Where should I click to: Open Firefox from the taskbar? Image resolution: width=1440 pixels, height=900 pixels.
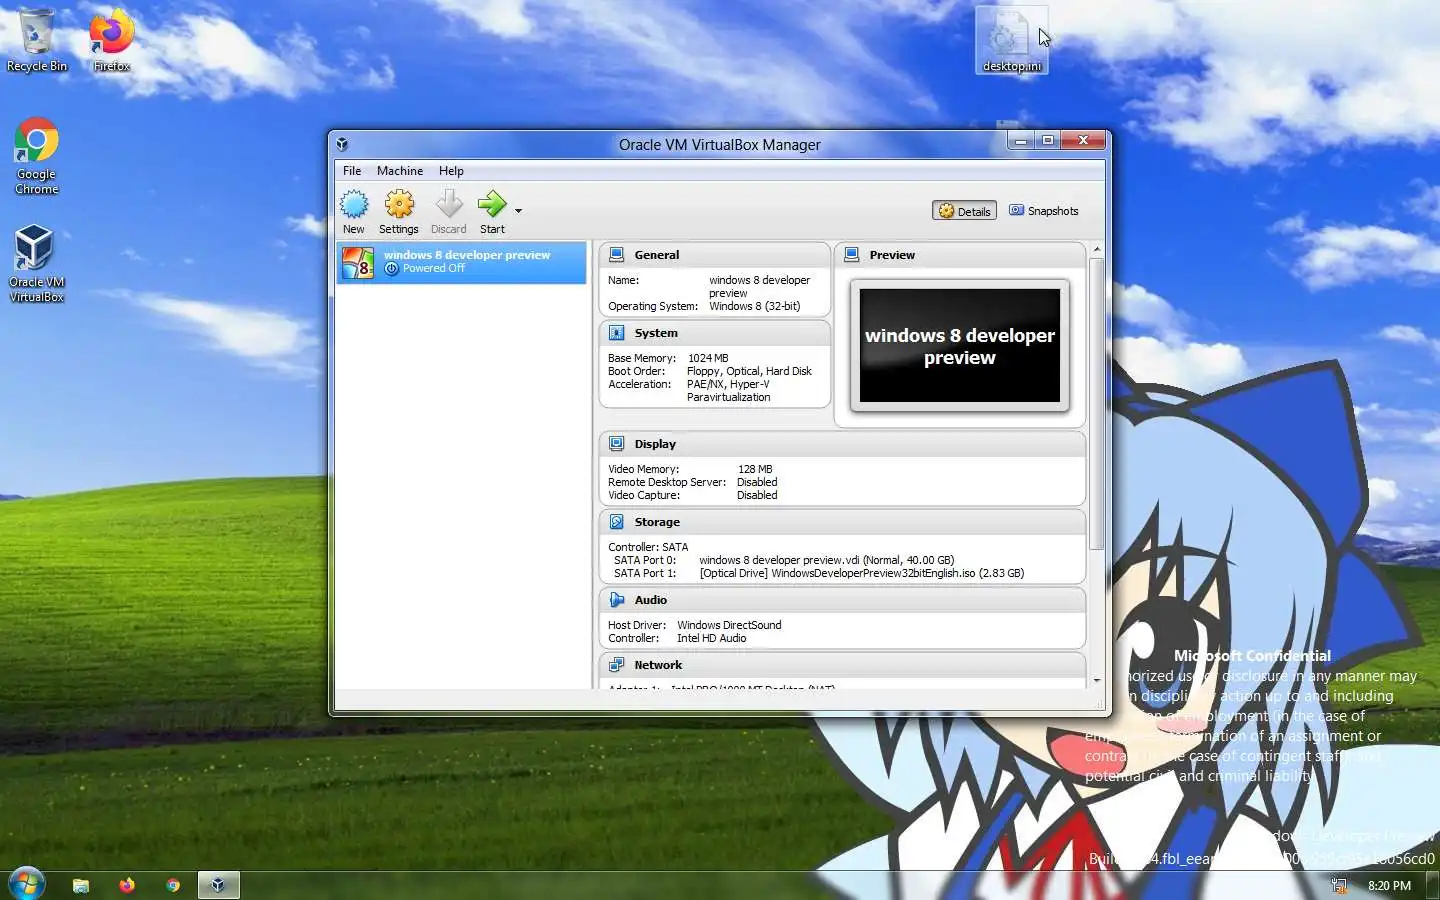point(127,885)
